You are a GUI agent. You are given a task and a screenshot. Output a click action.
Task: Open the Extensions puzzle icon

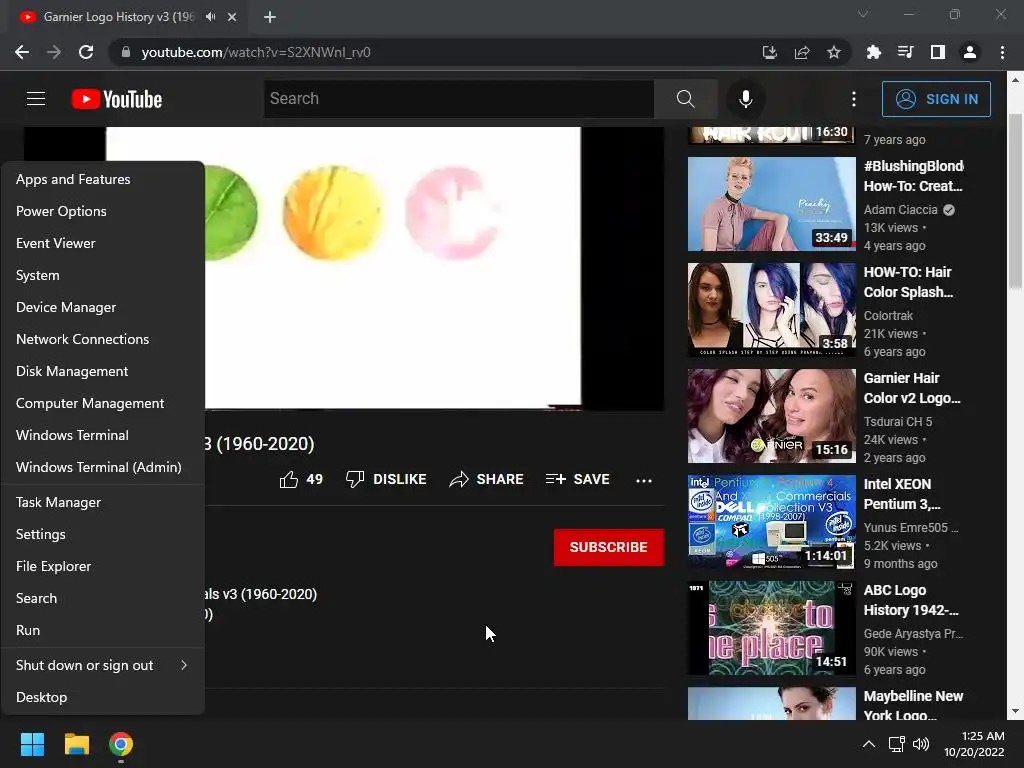(x=873, y=52)
